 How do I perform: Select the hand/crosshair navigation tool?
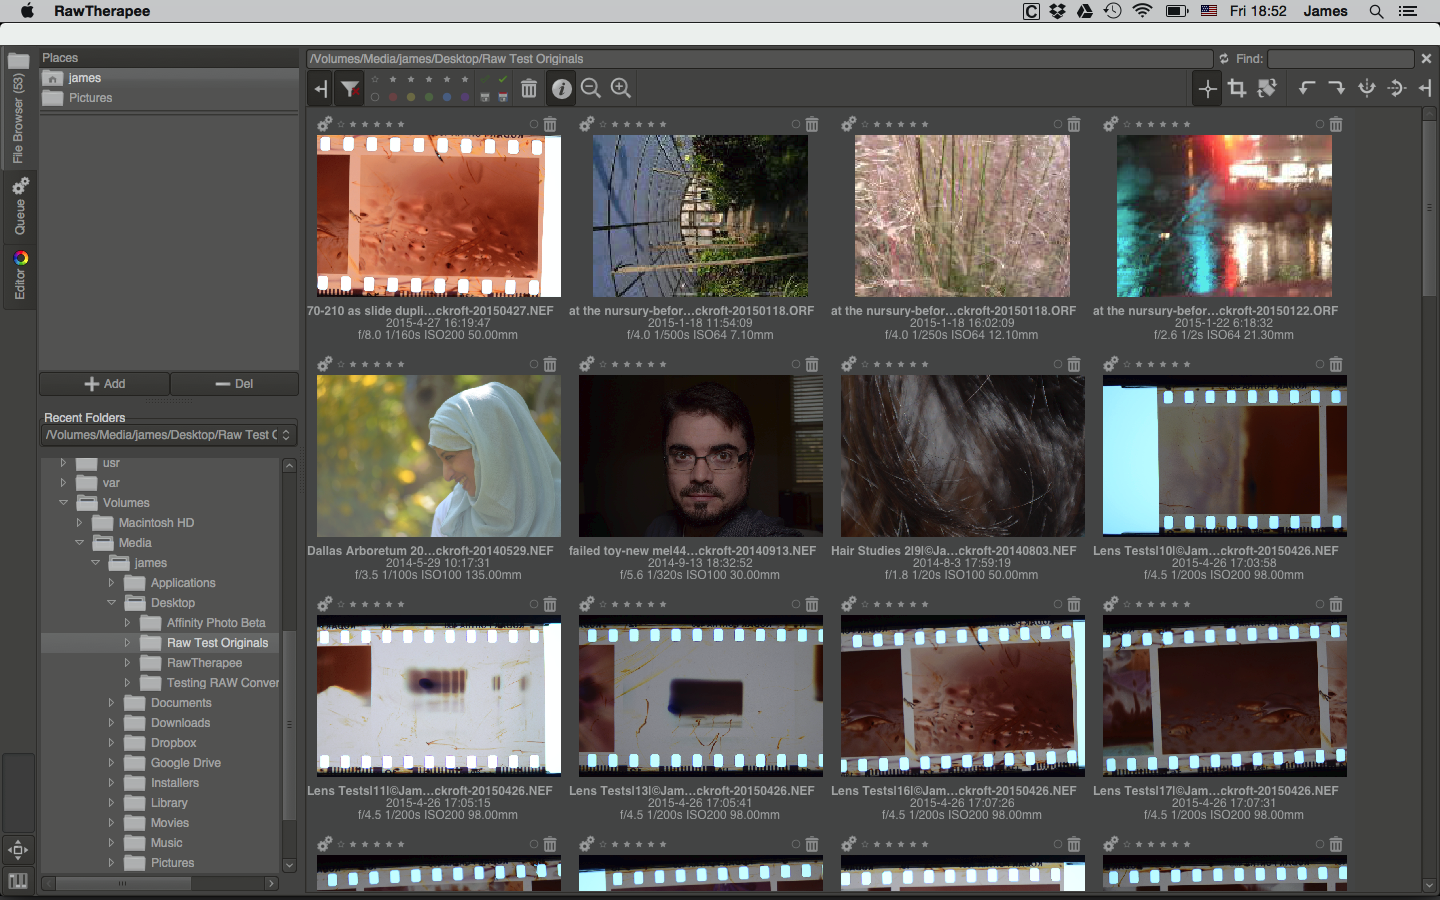click(1208, 89)
